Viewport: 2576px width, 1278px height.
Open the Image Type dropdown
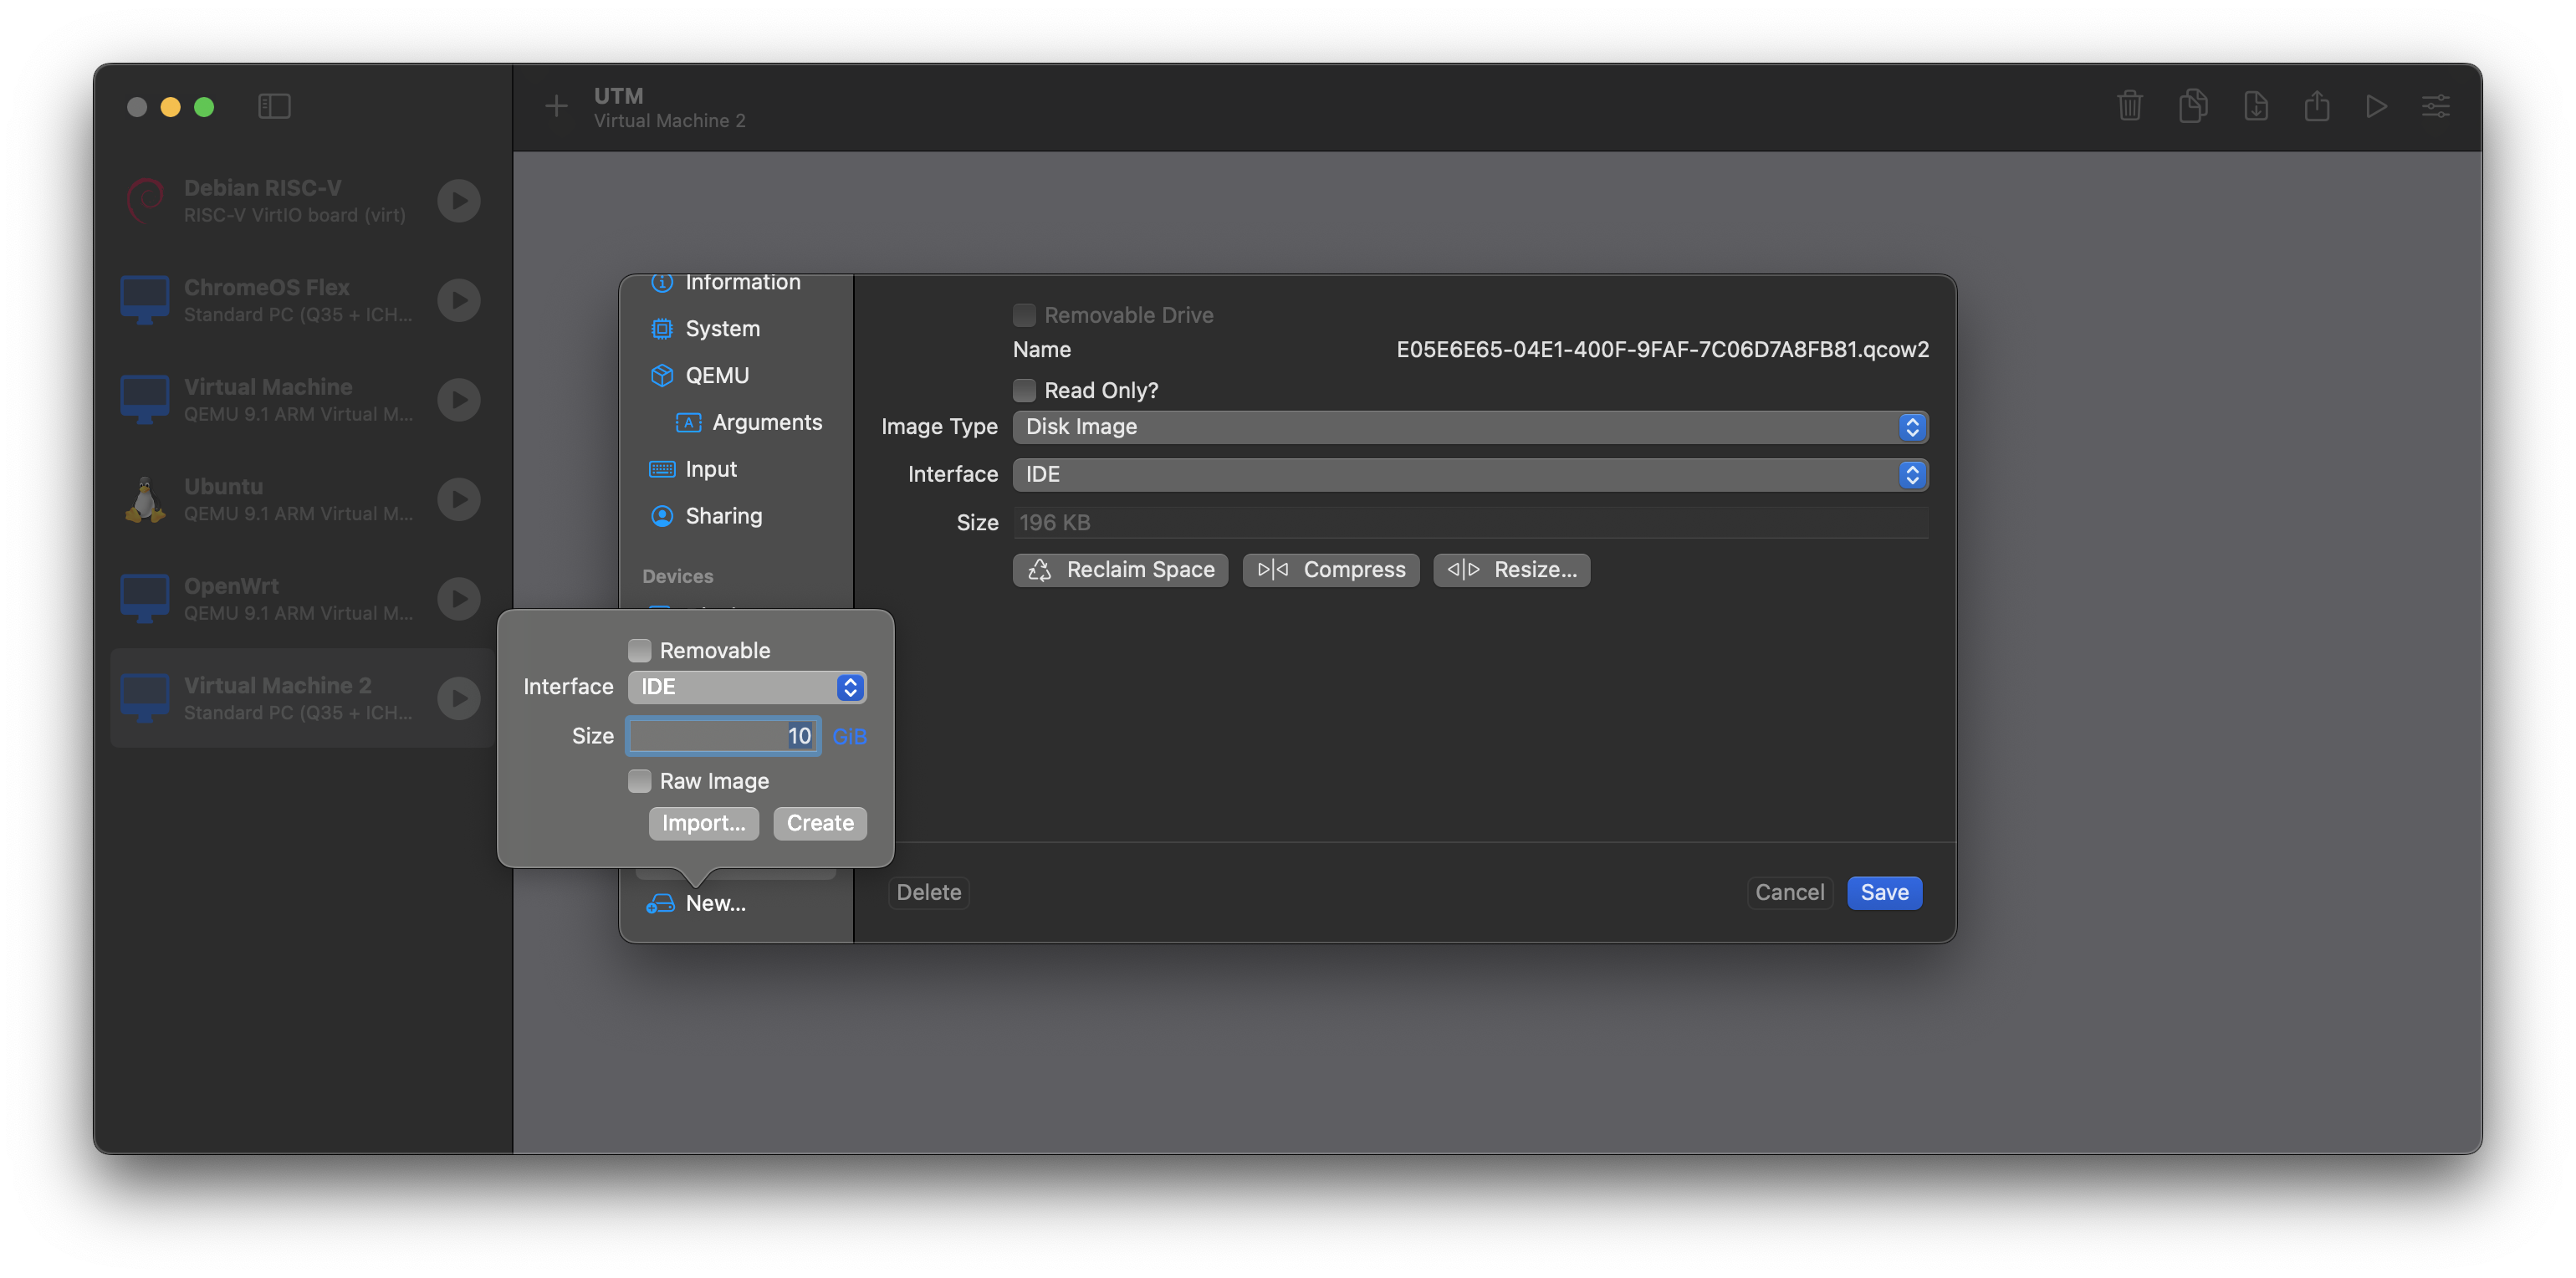[1469, 427]
